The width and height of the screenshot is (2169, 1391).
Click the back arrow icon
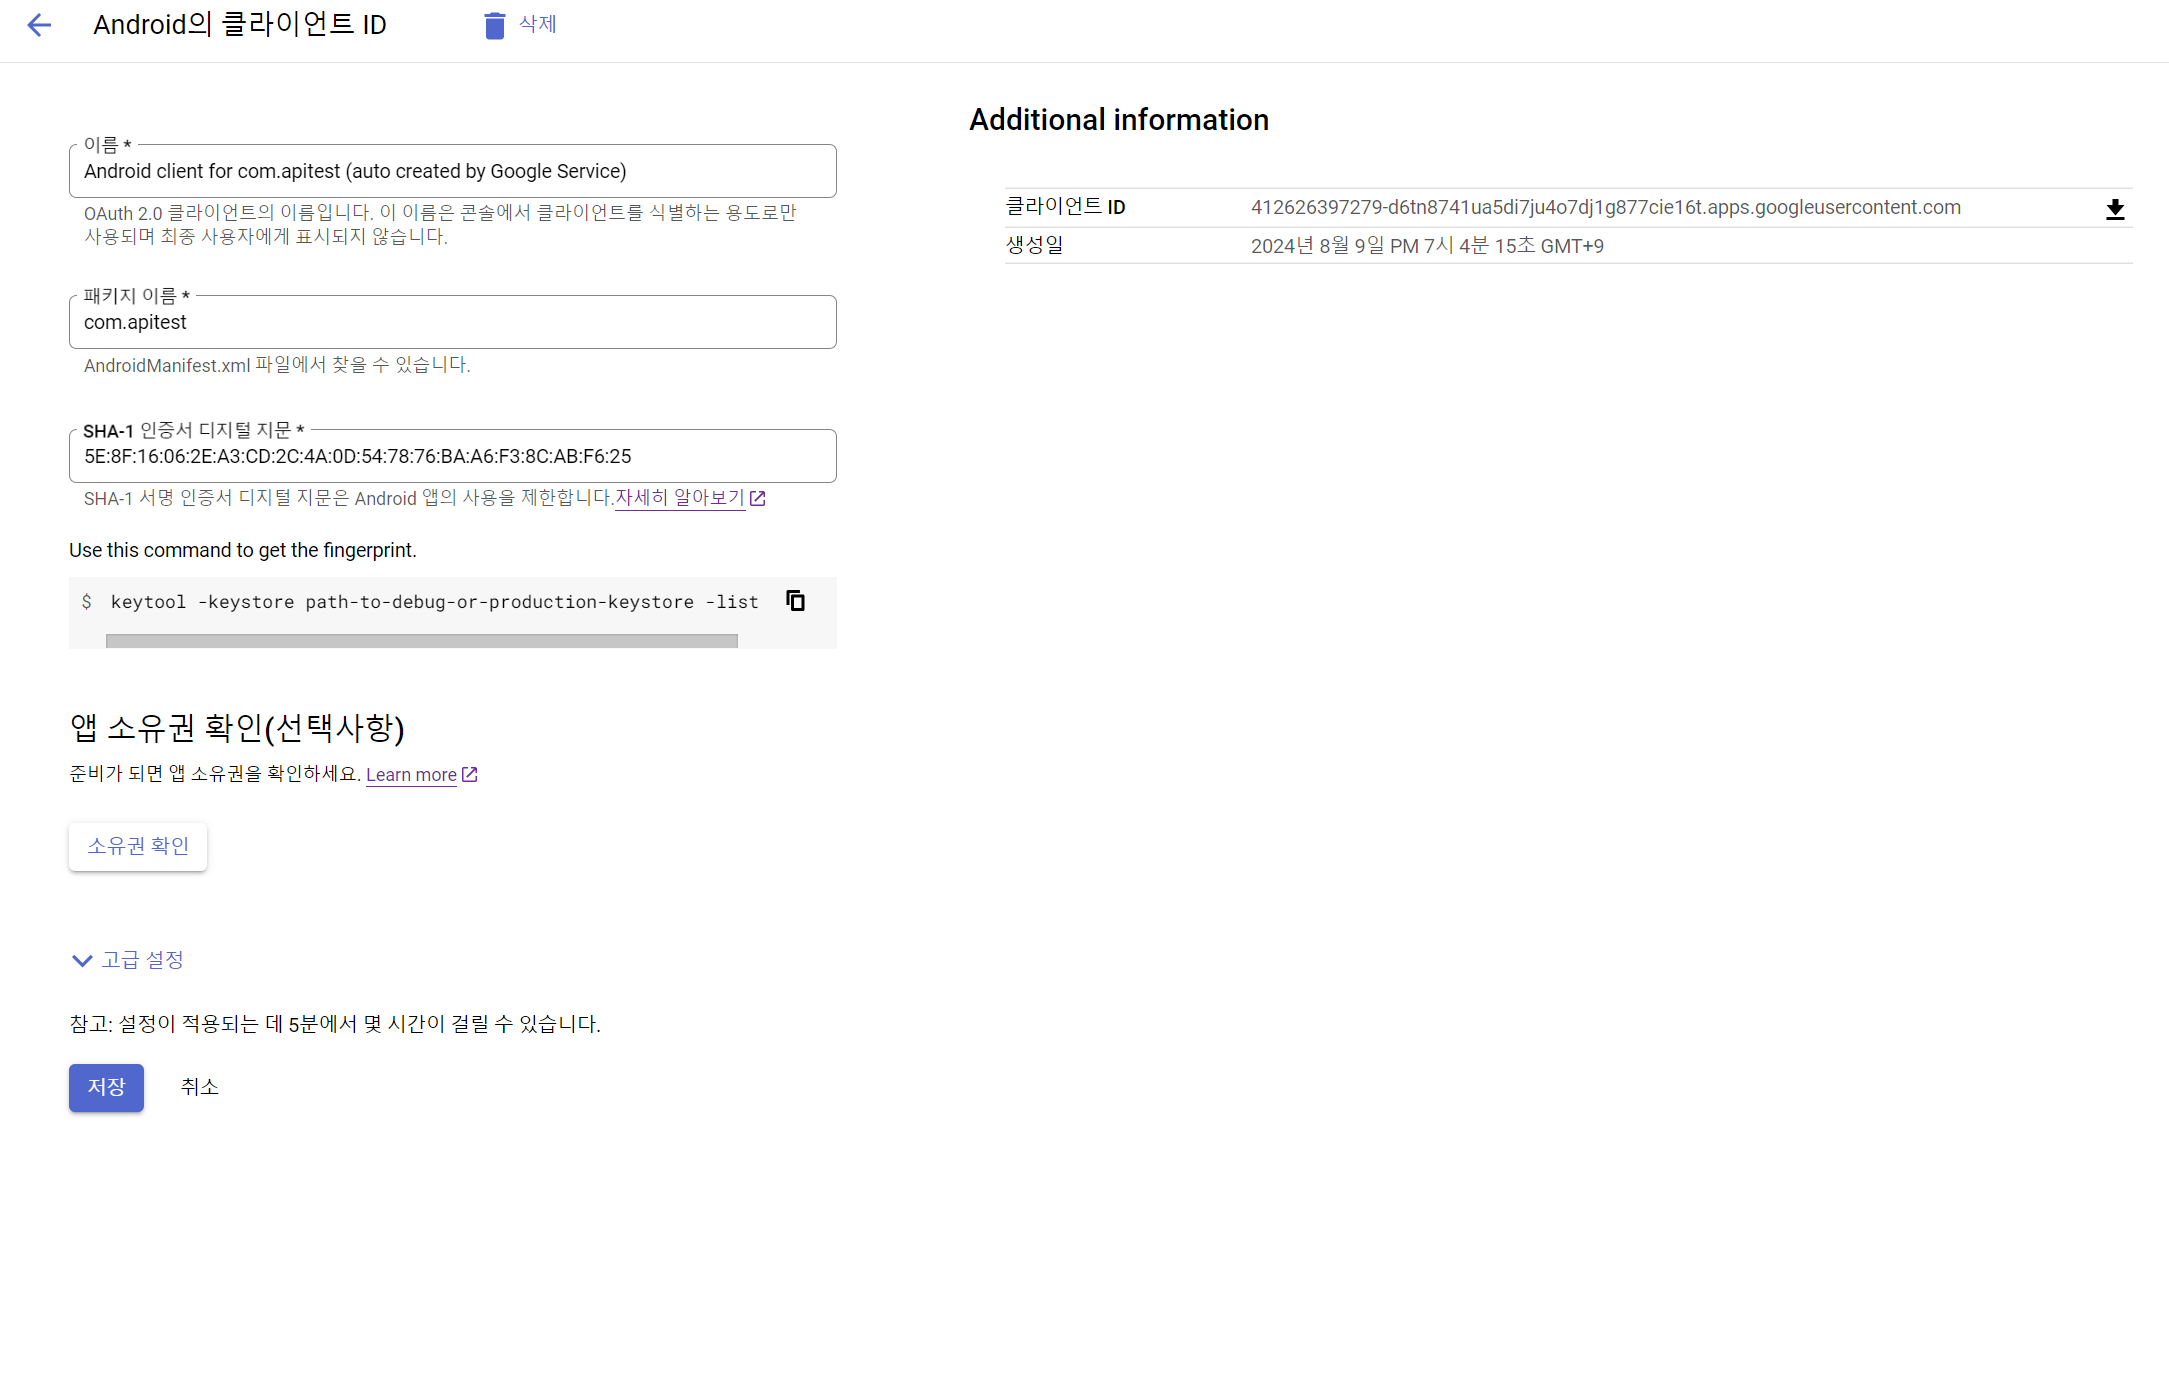[x=39, y=25]
